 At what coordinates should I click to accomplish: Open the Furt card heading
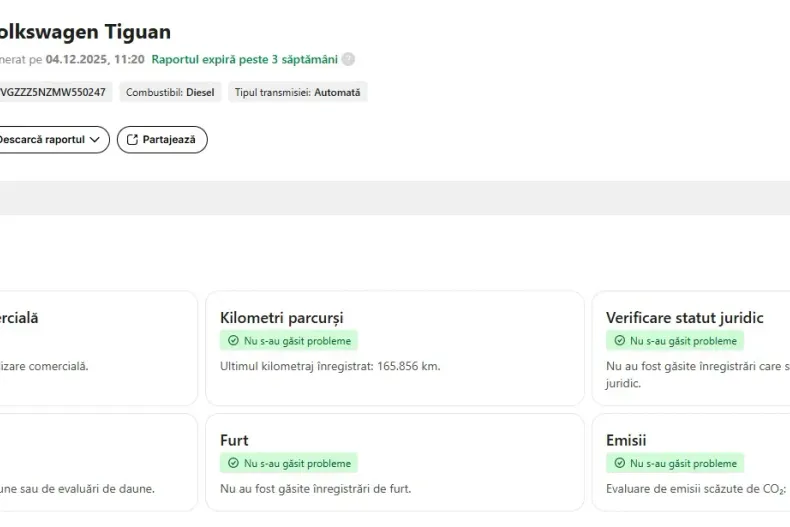[x=234, y=441]
